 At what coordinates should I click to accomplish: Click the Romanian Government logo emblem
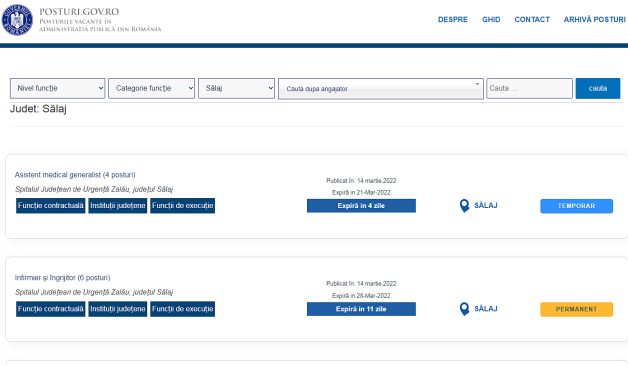click(x=17, y=20)
